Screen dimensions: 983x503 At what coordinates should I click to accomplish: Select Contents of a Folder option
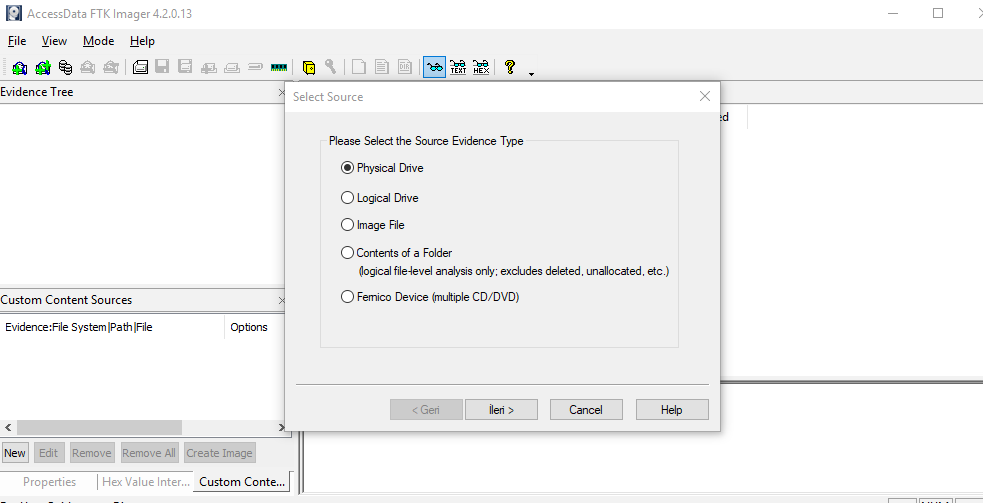click(x=347, y=253)
